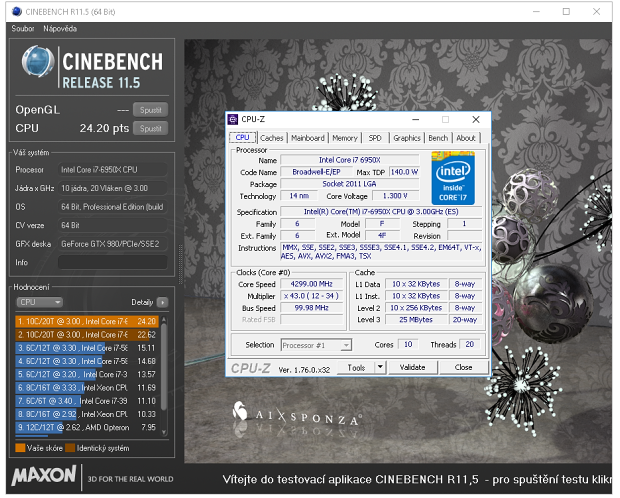
Task: Click the Intel Core i7 badge
Action: [453, 178]
